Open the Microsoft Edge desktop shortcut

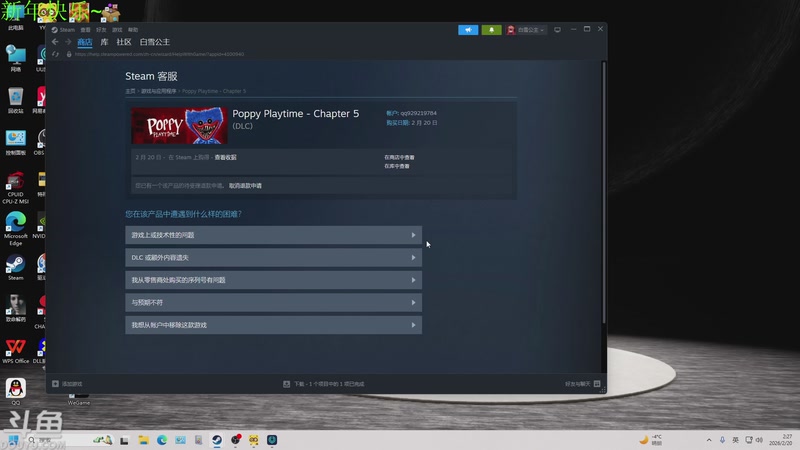[x=15, y=229]
